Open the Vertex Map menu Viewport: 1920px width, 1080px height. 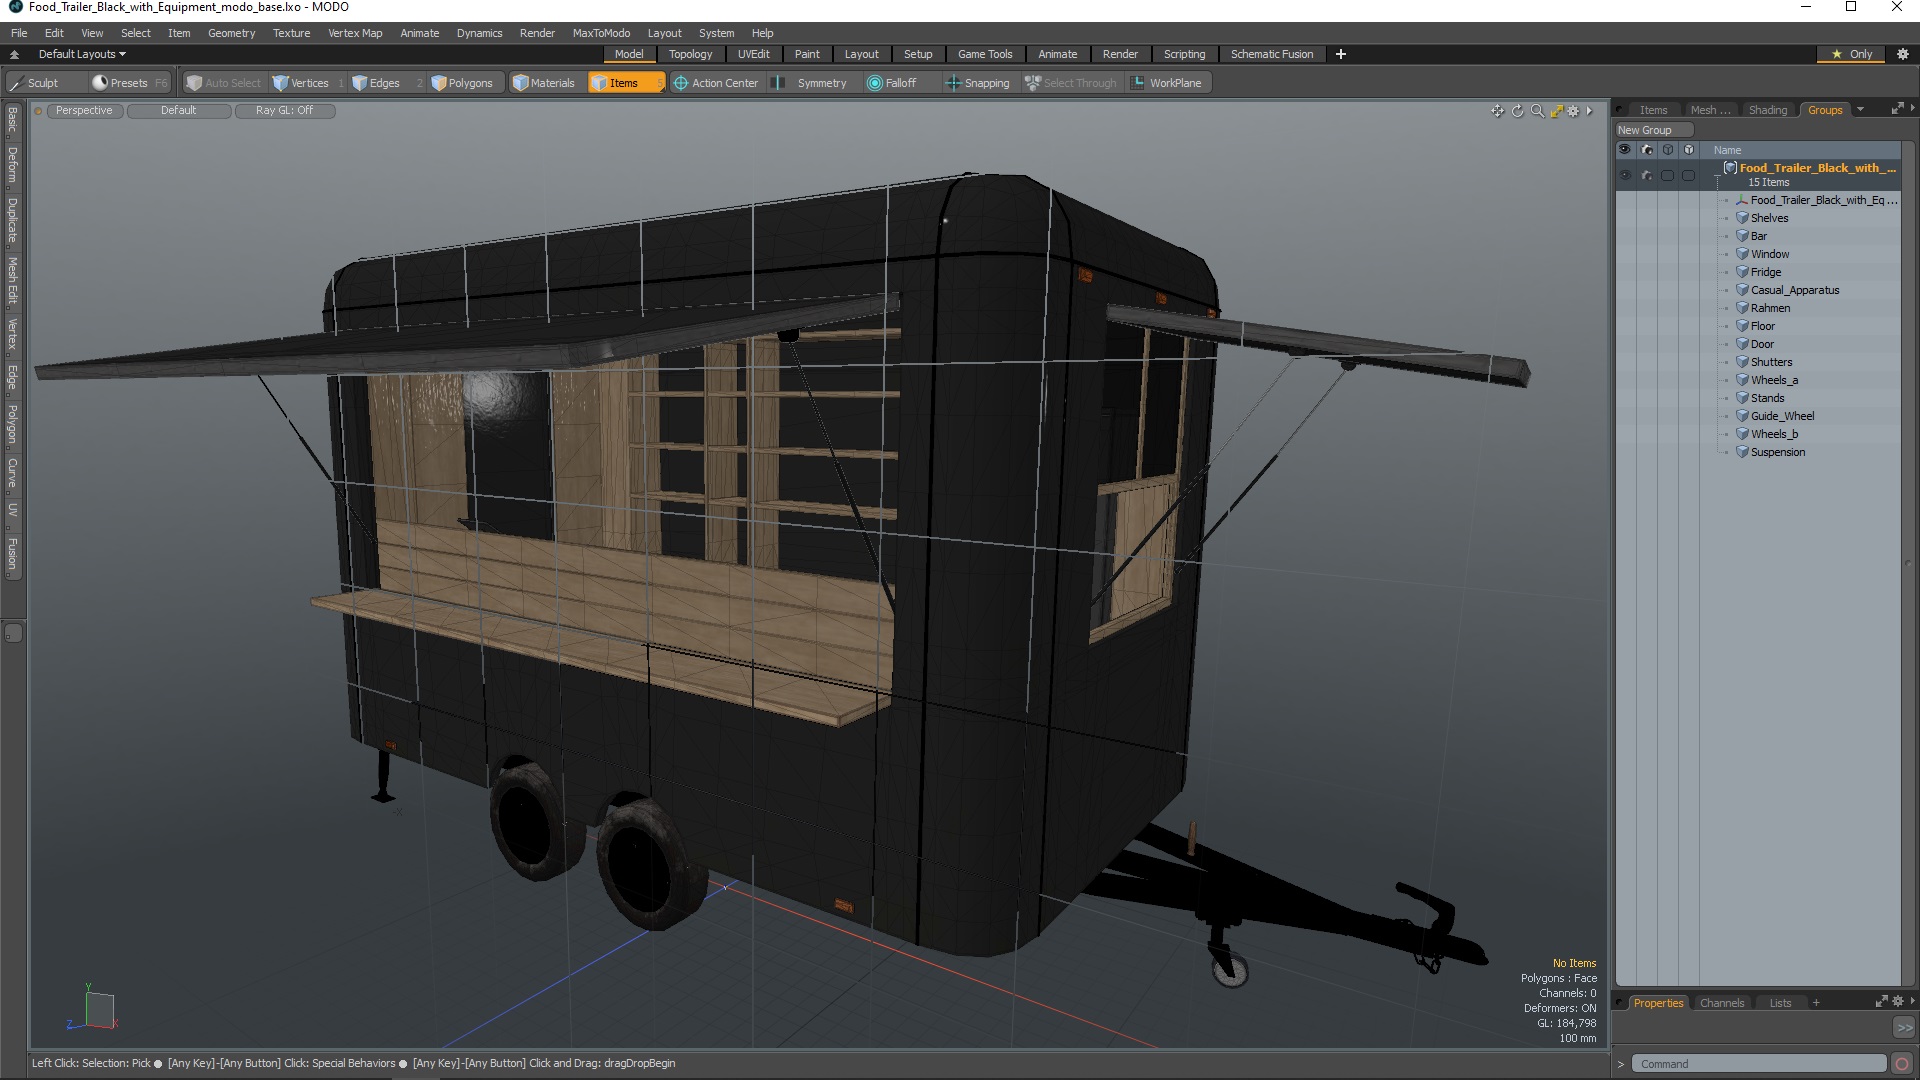tap(355, 33)
